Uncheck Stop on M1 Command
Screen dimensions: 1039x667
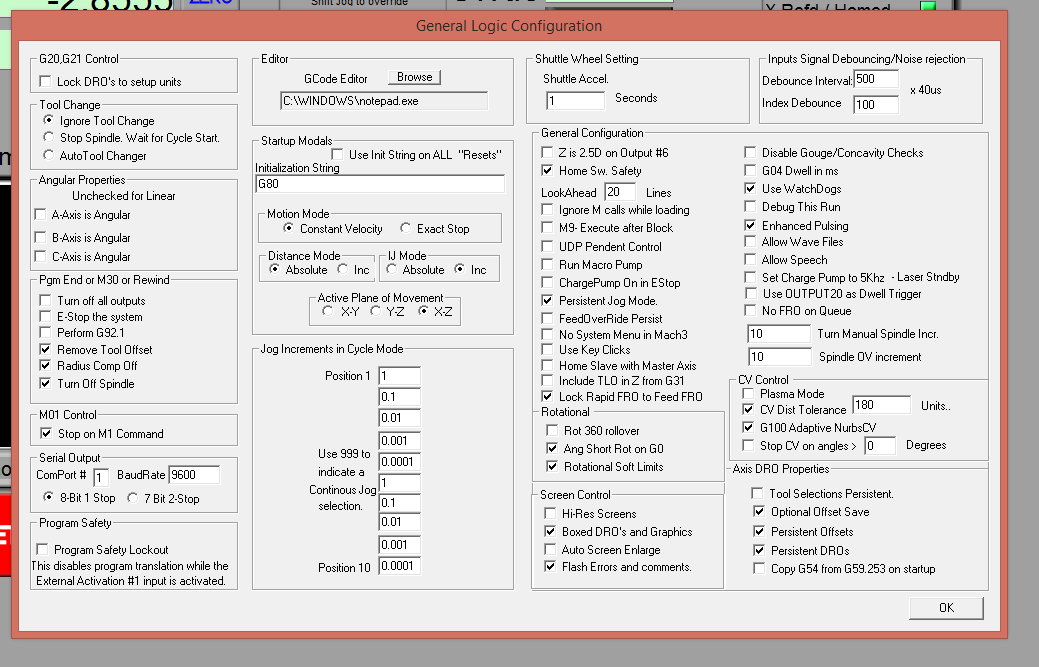click(x=45, y=434)
